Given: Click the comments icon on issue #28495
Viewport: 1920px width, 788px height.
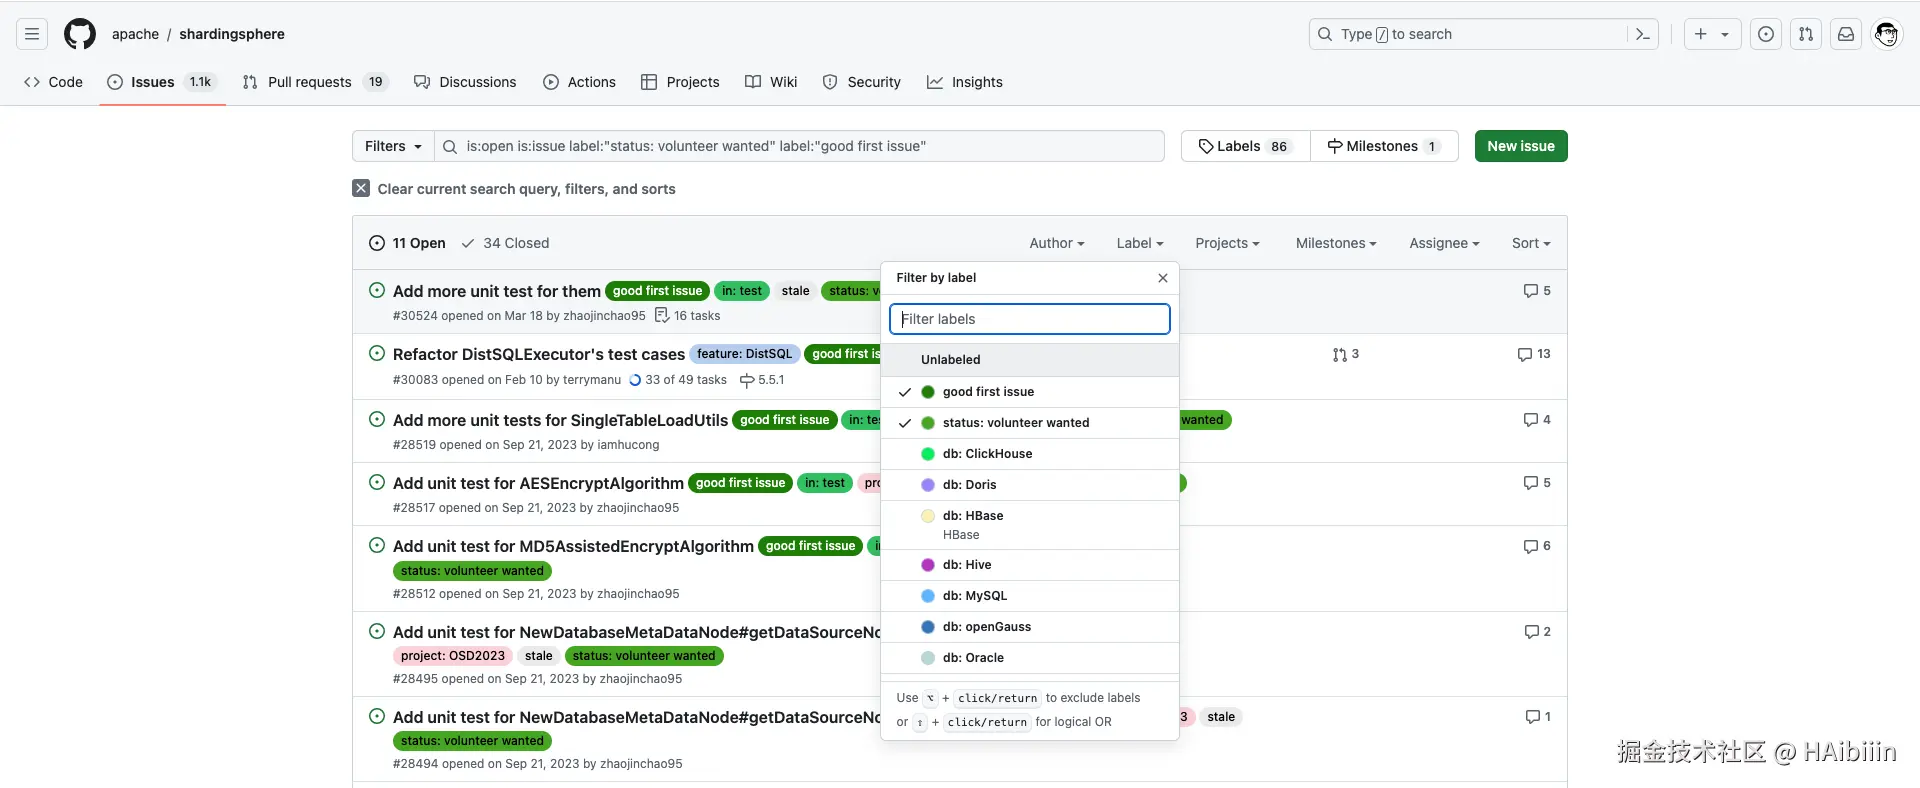Looking at the screenshot, I should click(x=1532, y=632).
